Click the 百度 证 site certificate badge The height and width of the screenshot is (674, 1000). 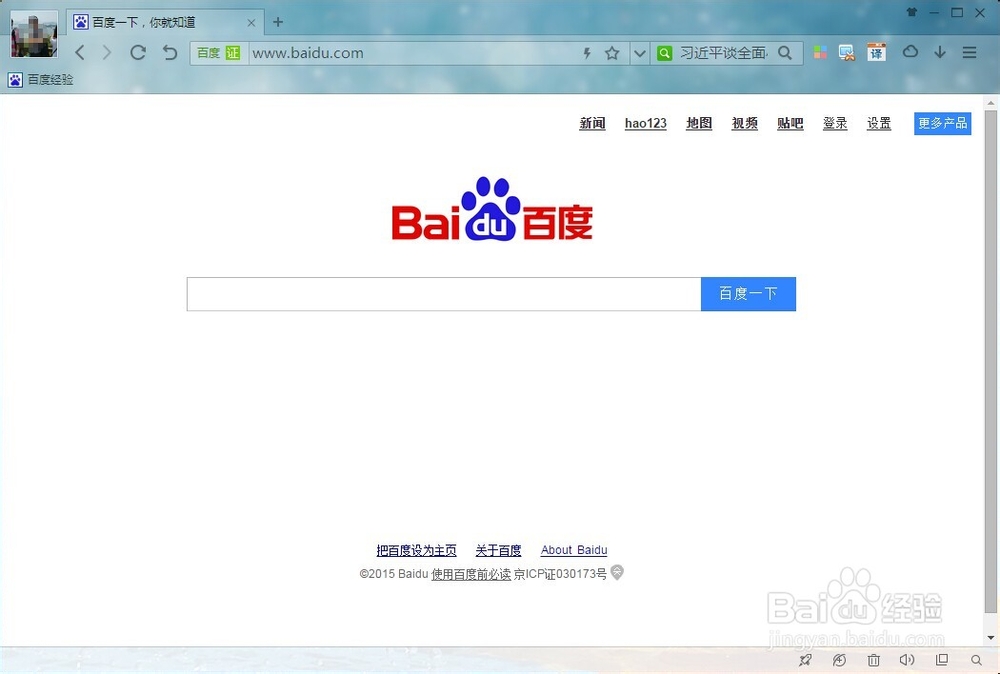pos(218,53)
